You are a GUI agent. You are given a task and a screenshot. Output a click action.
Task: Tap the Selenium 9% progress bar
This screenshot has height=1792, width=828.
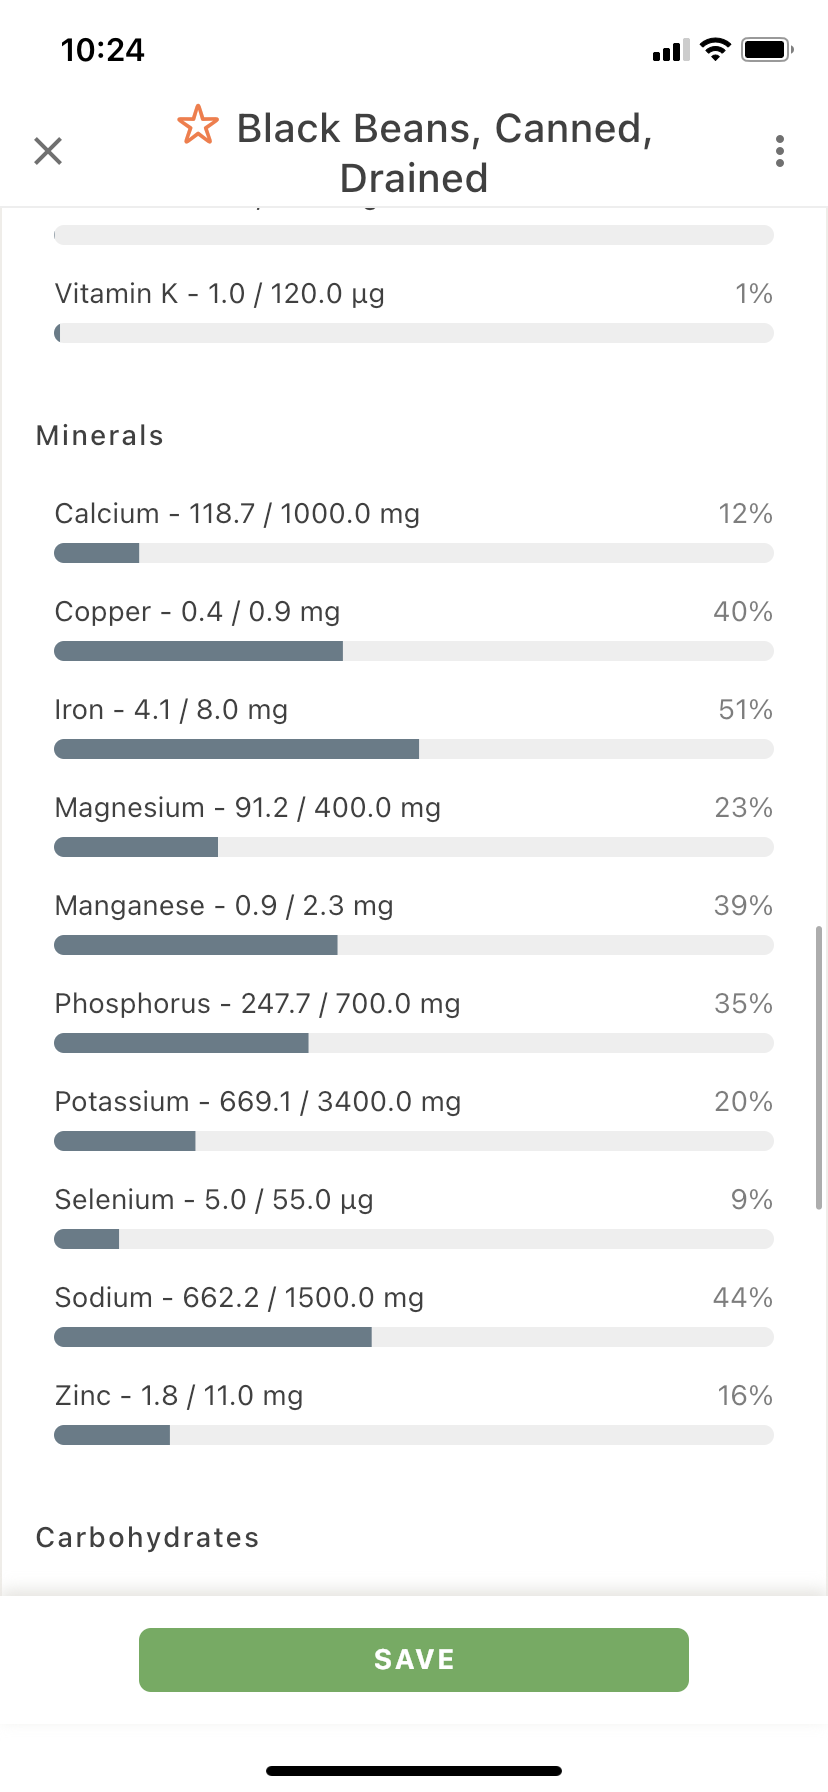tap(414, 1239)
